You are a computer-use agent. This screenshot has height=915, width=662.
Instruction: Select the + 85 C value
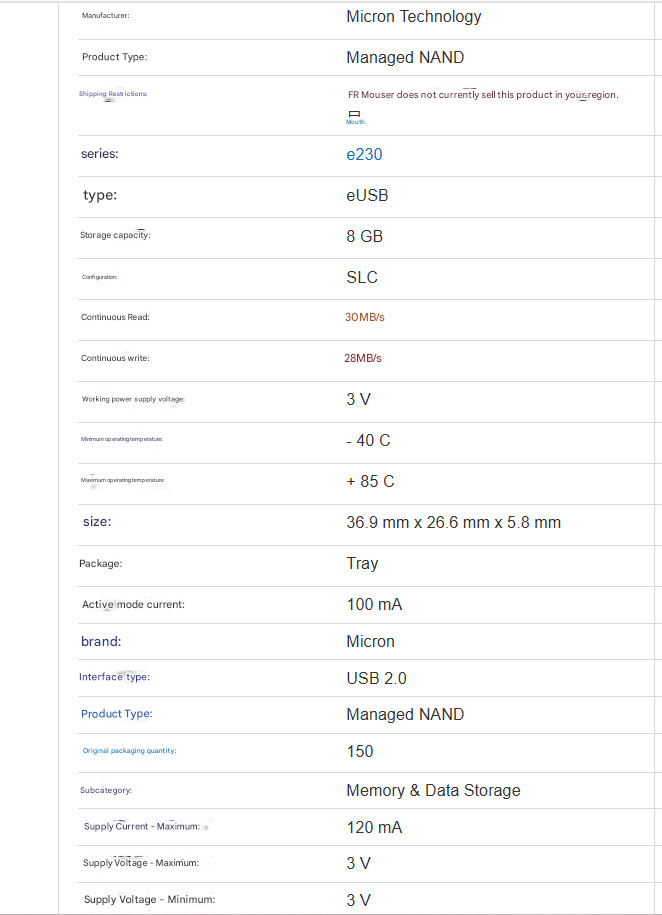tap(371, 481)
